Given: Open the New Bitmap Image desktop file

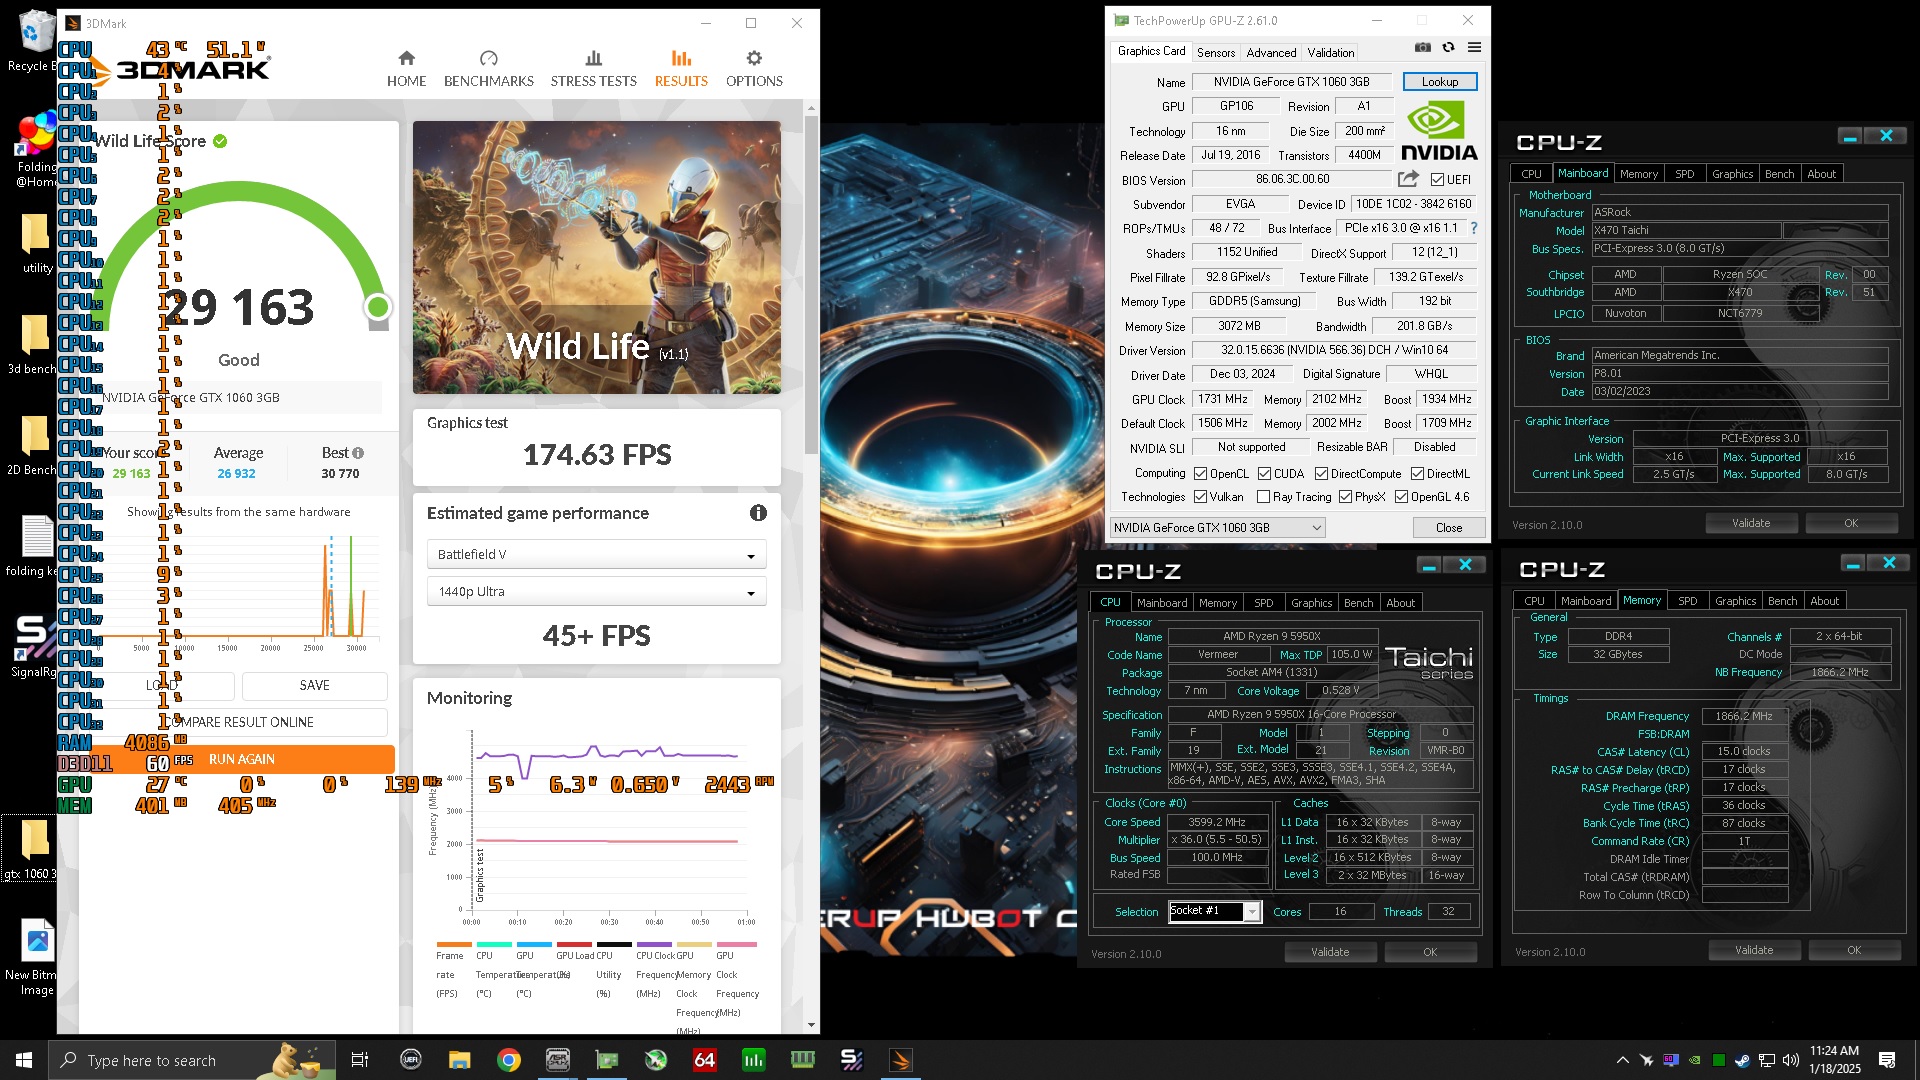Looking at the screenshot, I should (35, 957).
